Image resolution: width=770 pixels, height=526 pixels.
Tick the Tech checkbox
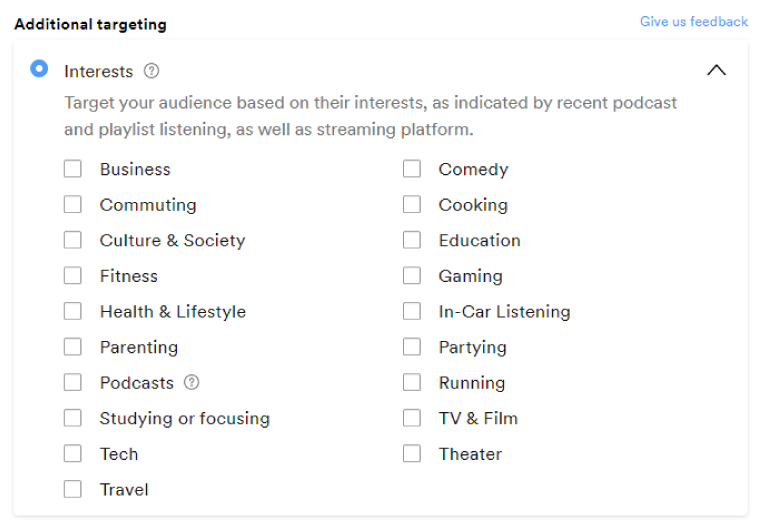point(73,453)
